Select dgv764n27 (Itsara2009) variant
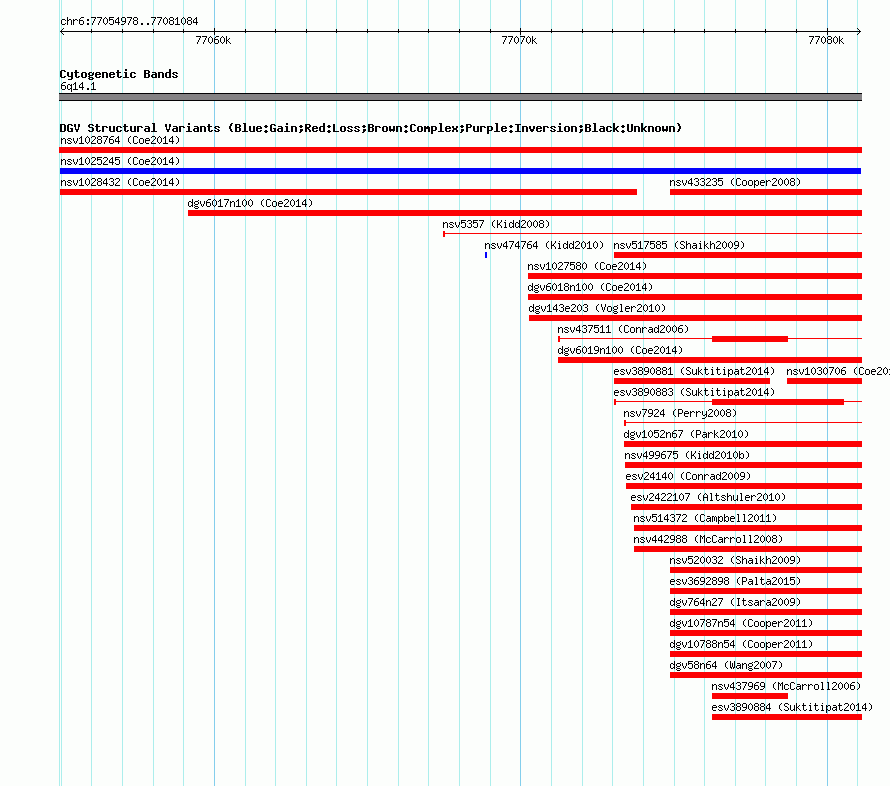 pos(735,602)
